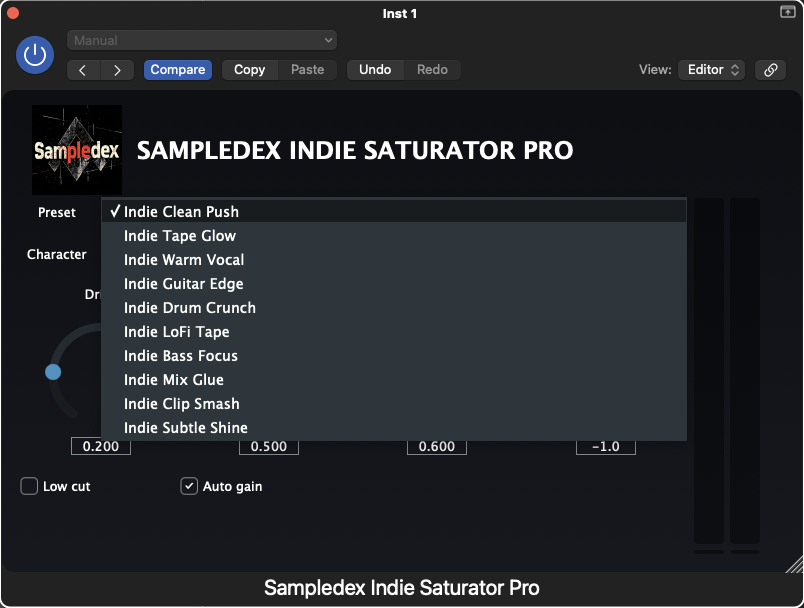This screenshot has height=608, width=804.
Task: Select the Indie Tape Glow preset
Action: 179,235
